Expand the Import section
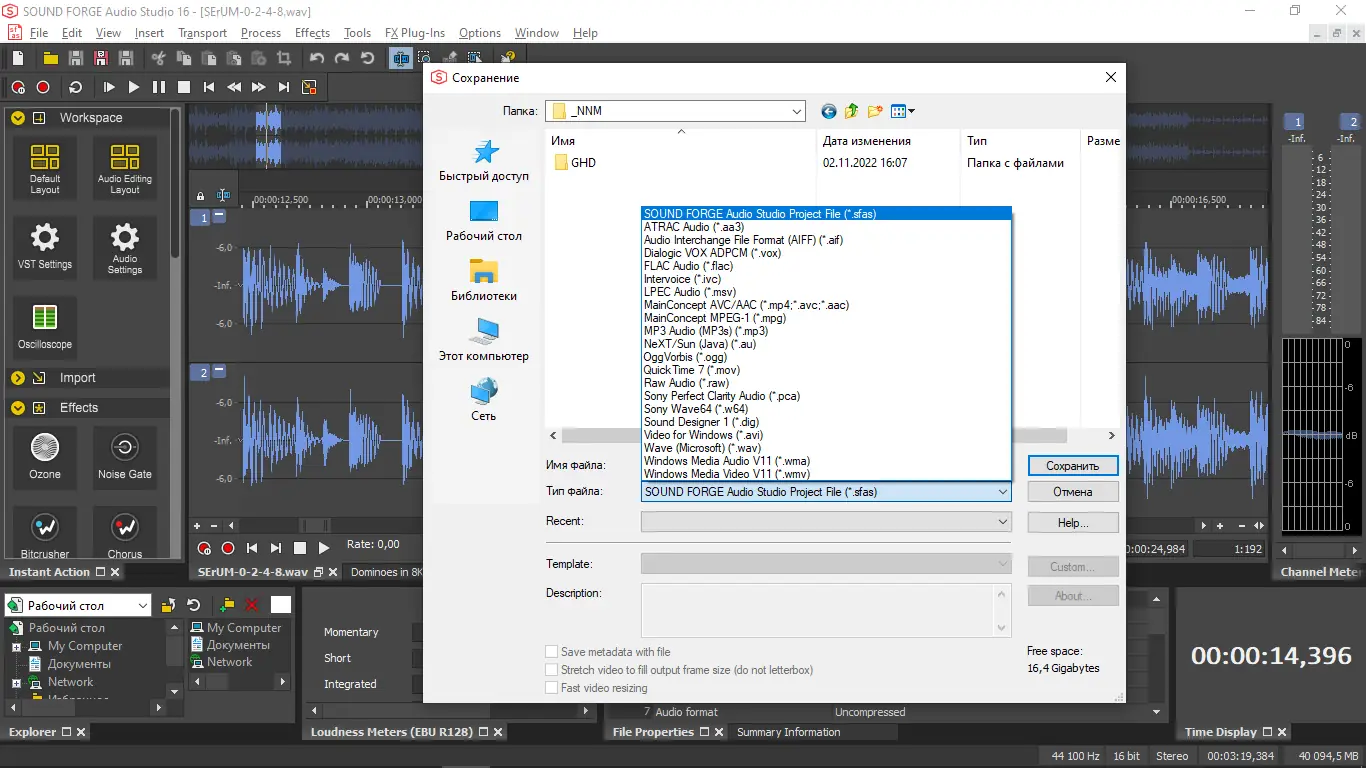 18,378
